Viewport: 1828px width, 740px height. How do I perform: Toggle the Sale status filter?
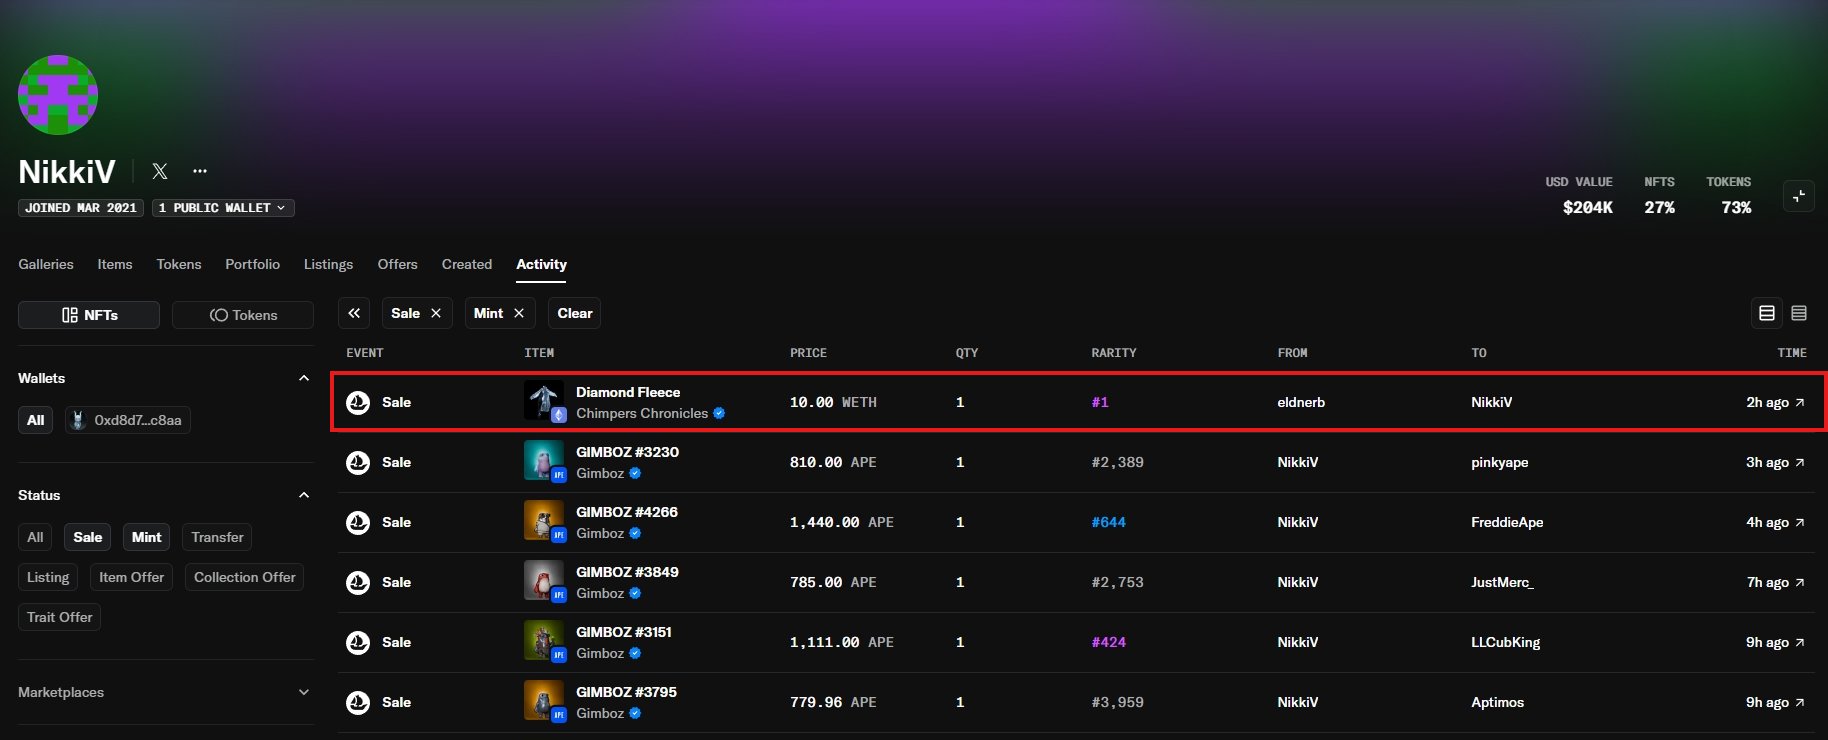(x=88, y=537)
